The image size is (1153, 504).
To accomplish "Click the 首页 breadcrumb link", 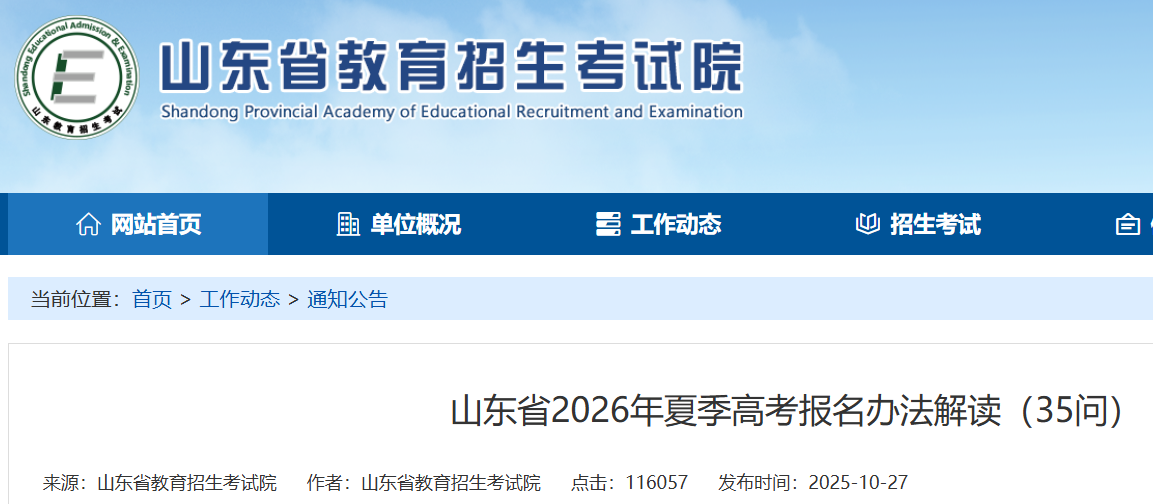I will pos(152,299).
